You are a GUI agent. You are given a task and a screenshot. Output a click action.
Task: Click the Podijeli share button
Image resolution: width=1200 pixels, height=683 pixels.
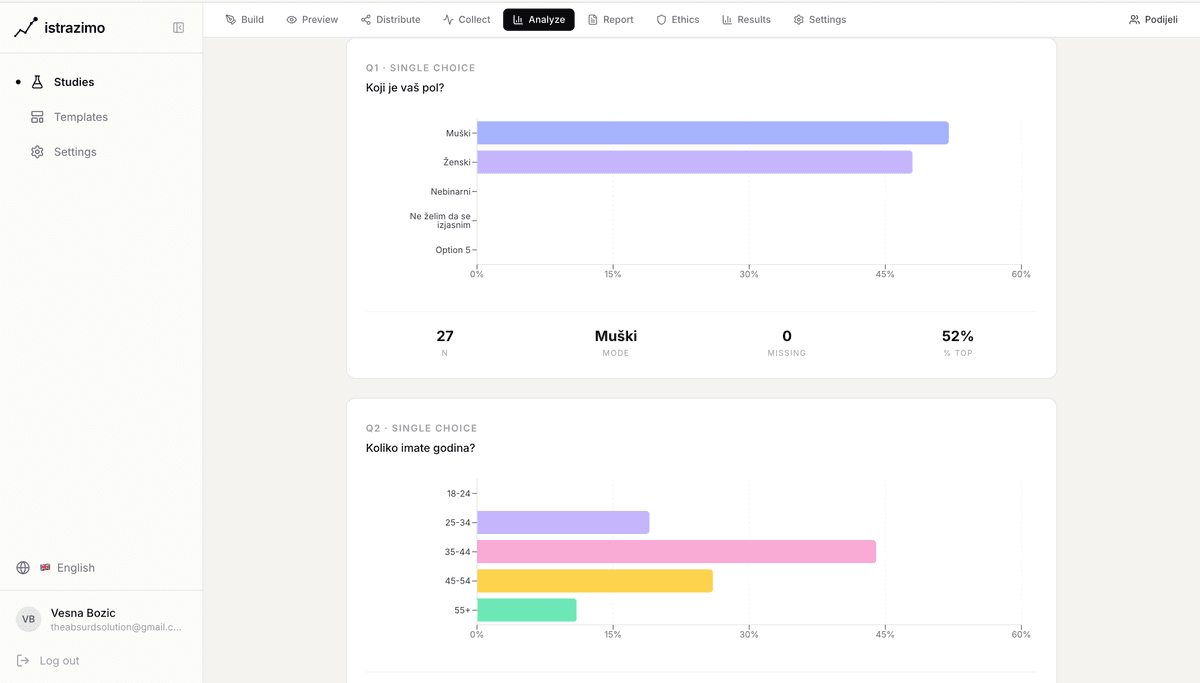[1152, 20]
